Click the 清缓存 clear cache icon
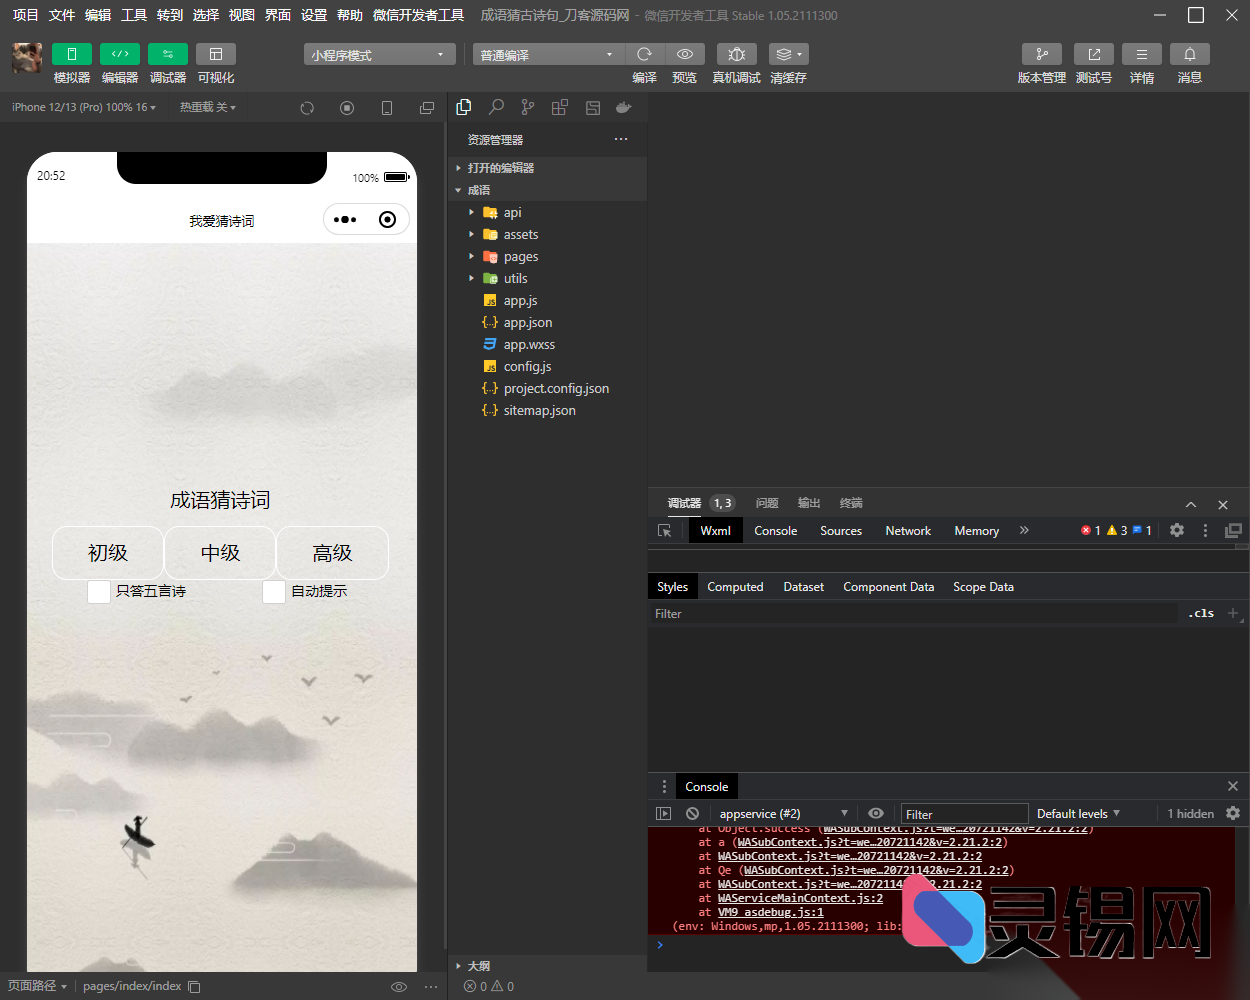The image size is (1250, 1000). 787,54
